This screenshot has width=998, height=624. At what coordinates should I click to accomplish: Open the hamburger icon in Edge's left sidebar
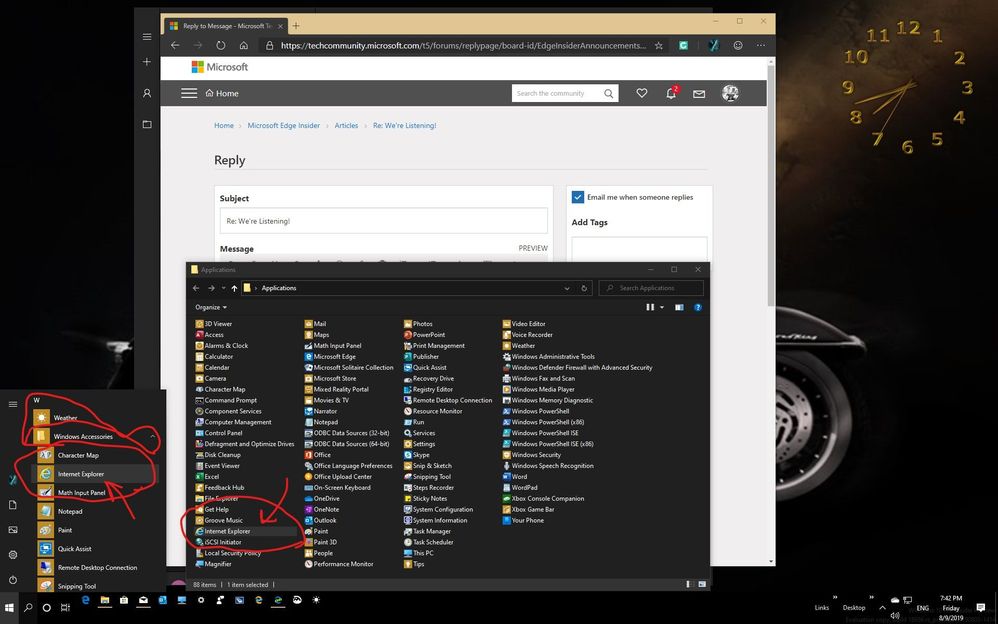tap(147, 37)
